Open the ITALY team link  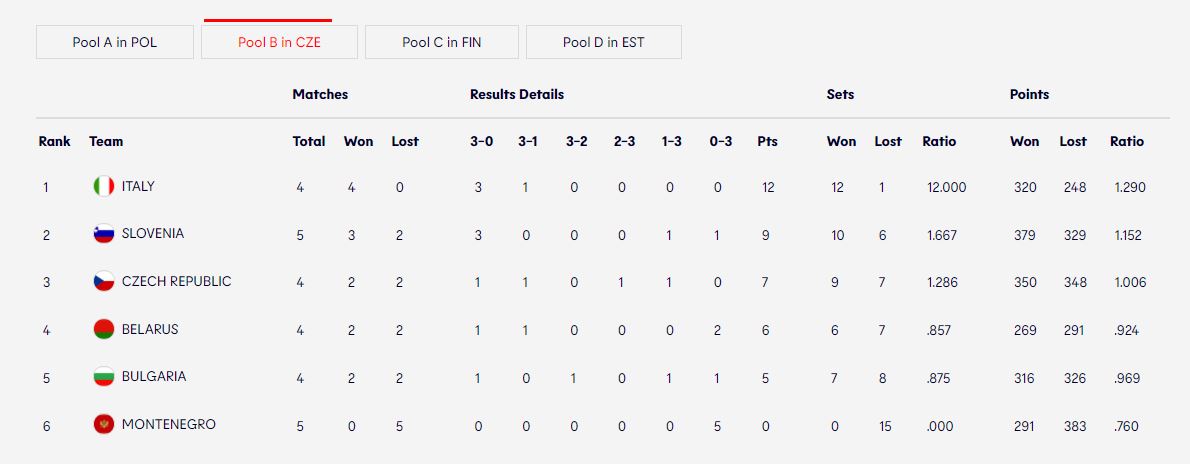click(138, 186)
